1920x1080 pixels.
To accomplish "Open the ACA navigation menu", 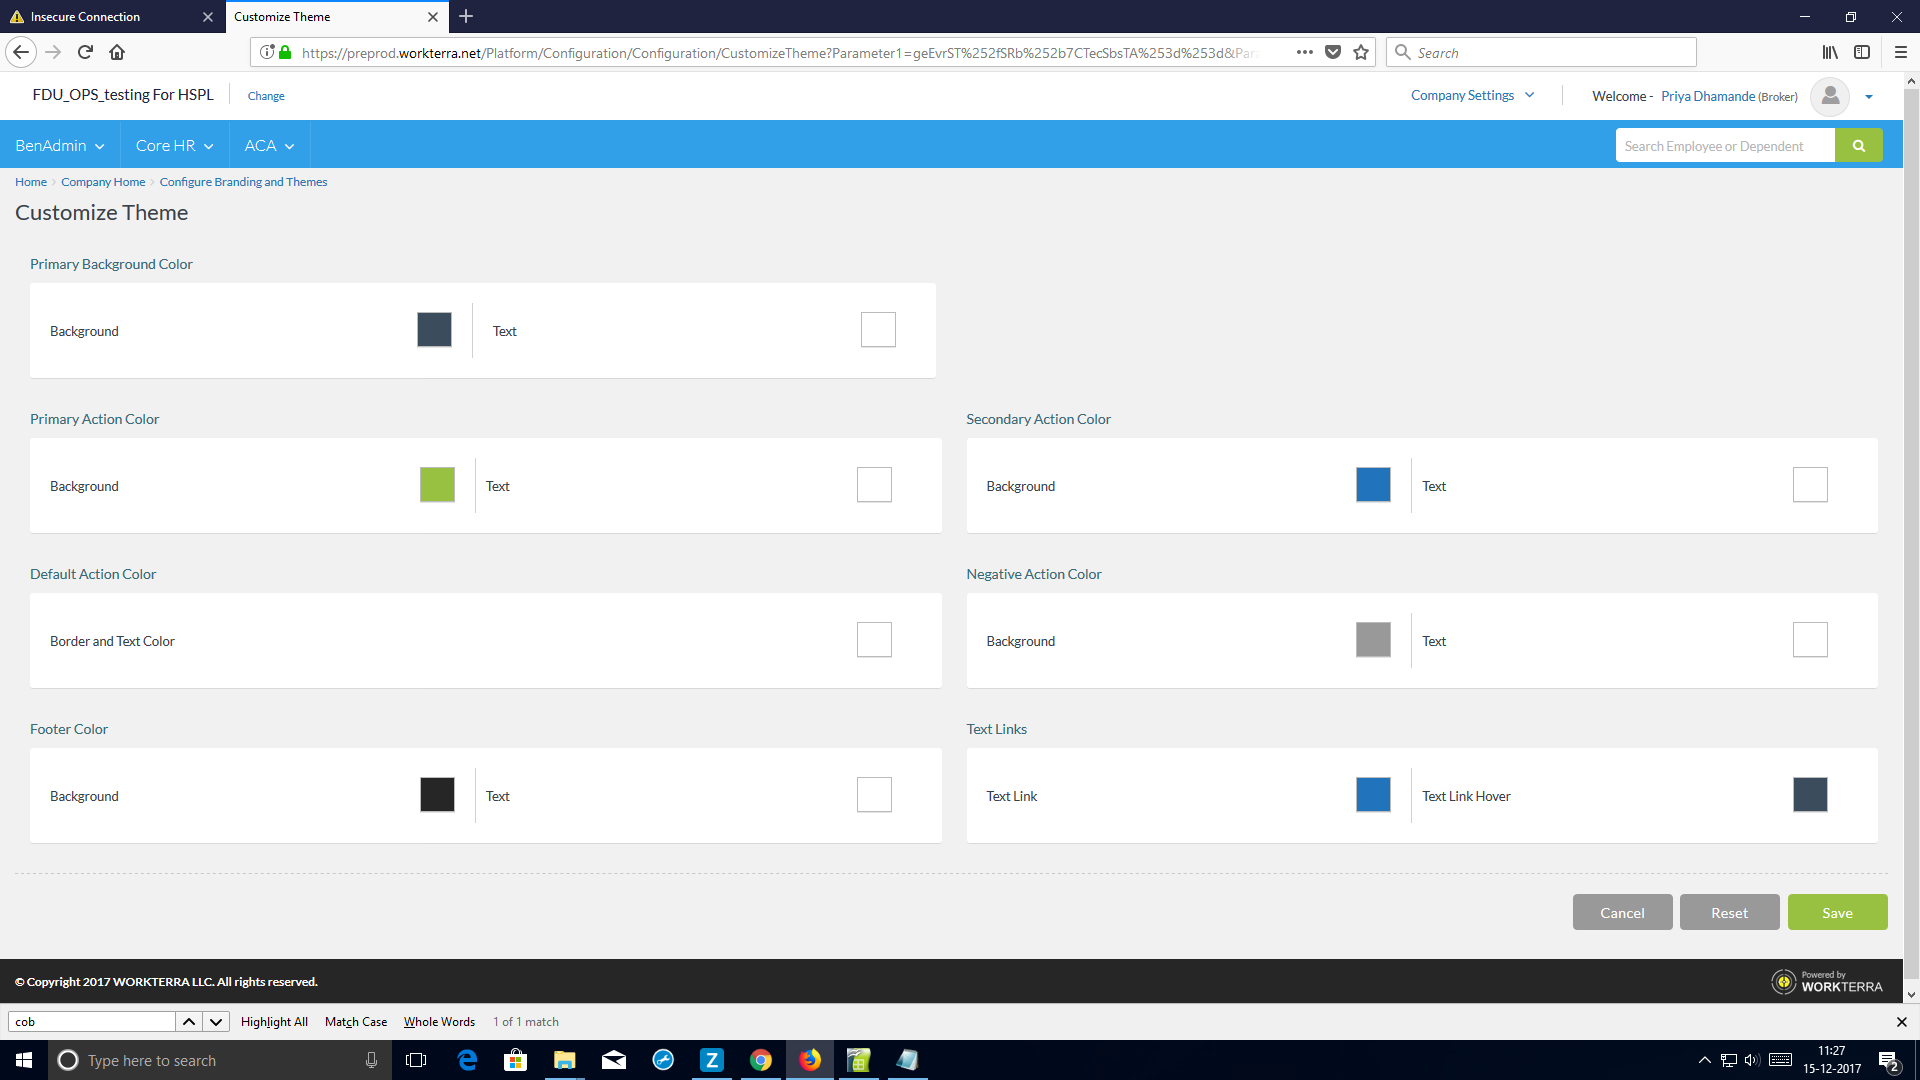I will point(269,146).
